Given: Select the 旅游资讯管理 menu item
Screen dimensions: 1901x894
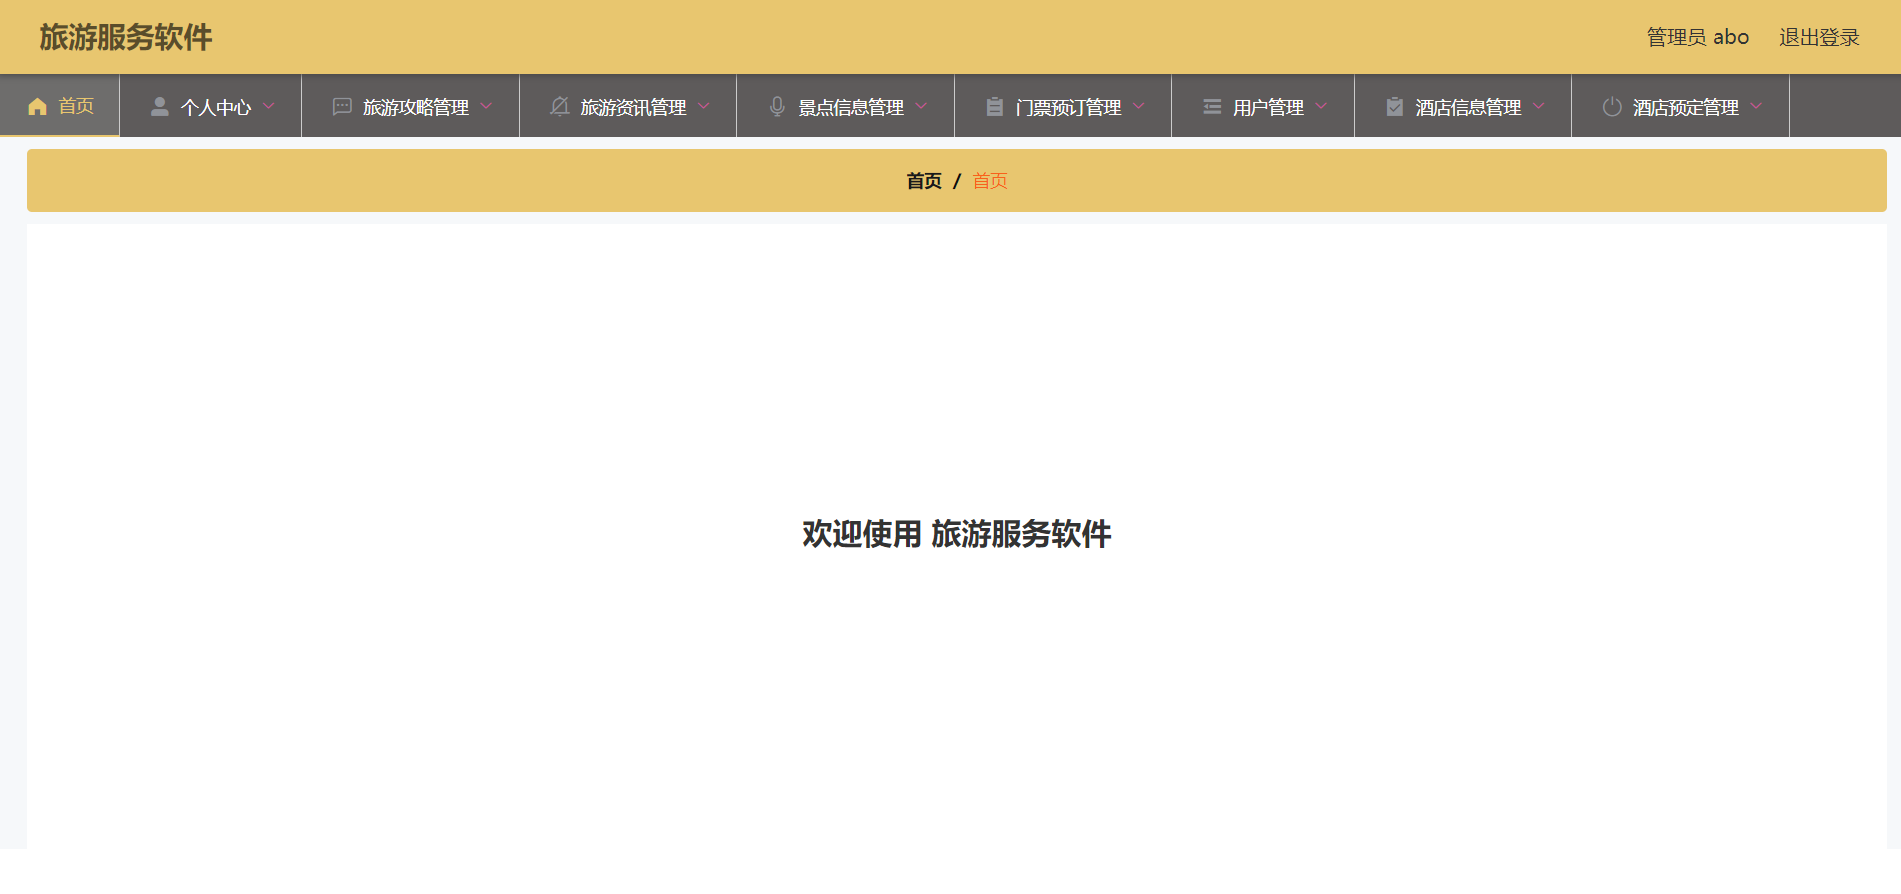Looking at the screenshot, I should click(633, 107).
